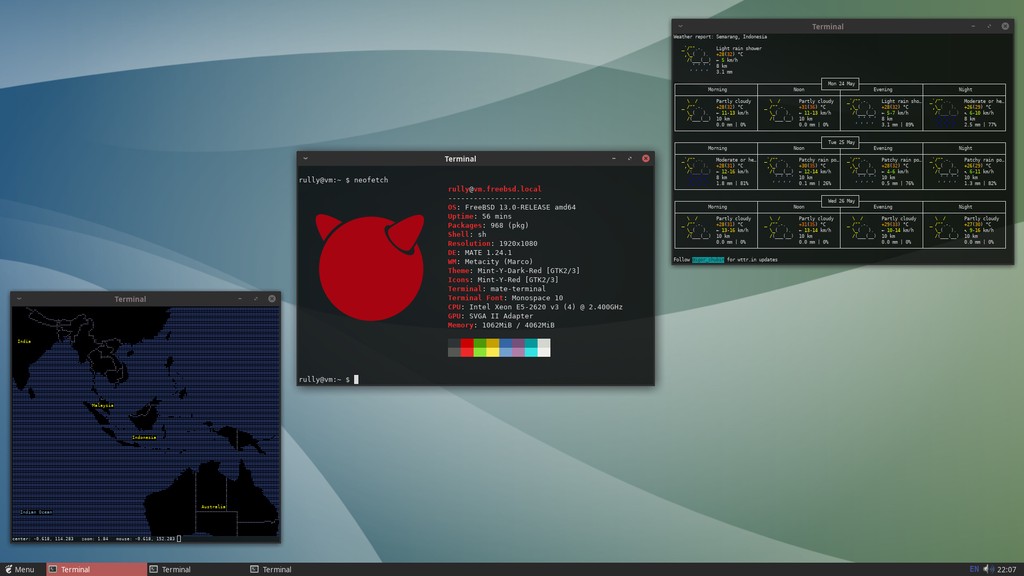Open window menu from the map Terminal titlebar icon
The height and width of the screenshot is (576, 1024).
coord(21,298)
